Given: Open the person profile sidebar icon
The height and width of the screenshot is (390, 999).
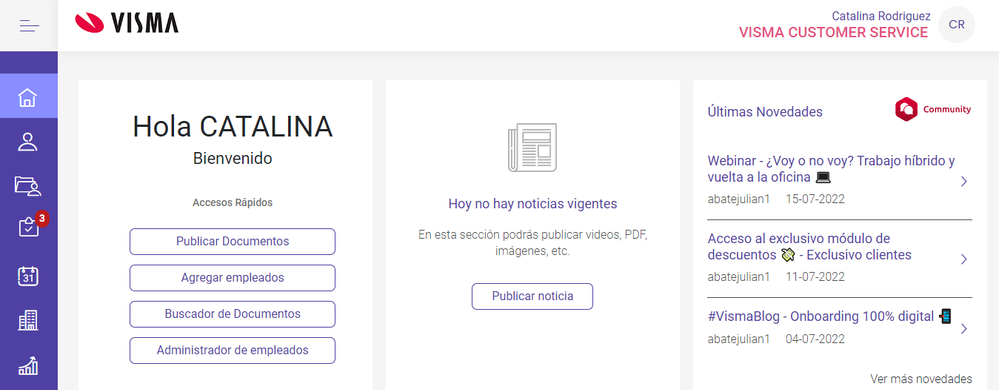Looking at the screenshot, I should point(27,141).
